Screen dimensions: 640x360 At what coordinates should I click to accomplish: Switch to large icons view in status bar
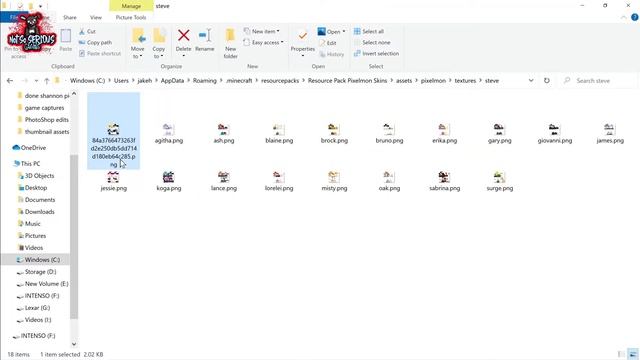pyautogui.click(x=633, y=354)
